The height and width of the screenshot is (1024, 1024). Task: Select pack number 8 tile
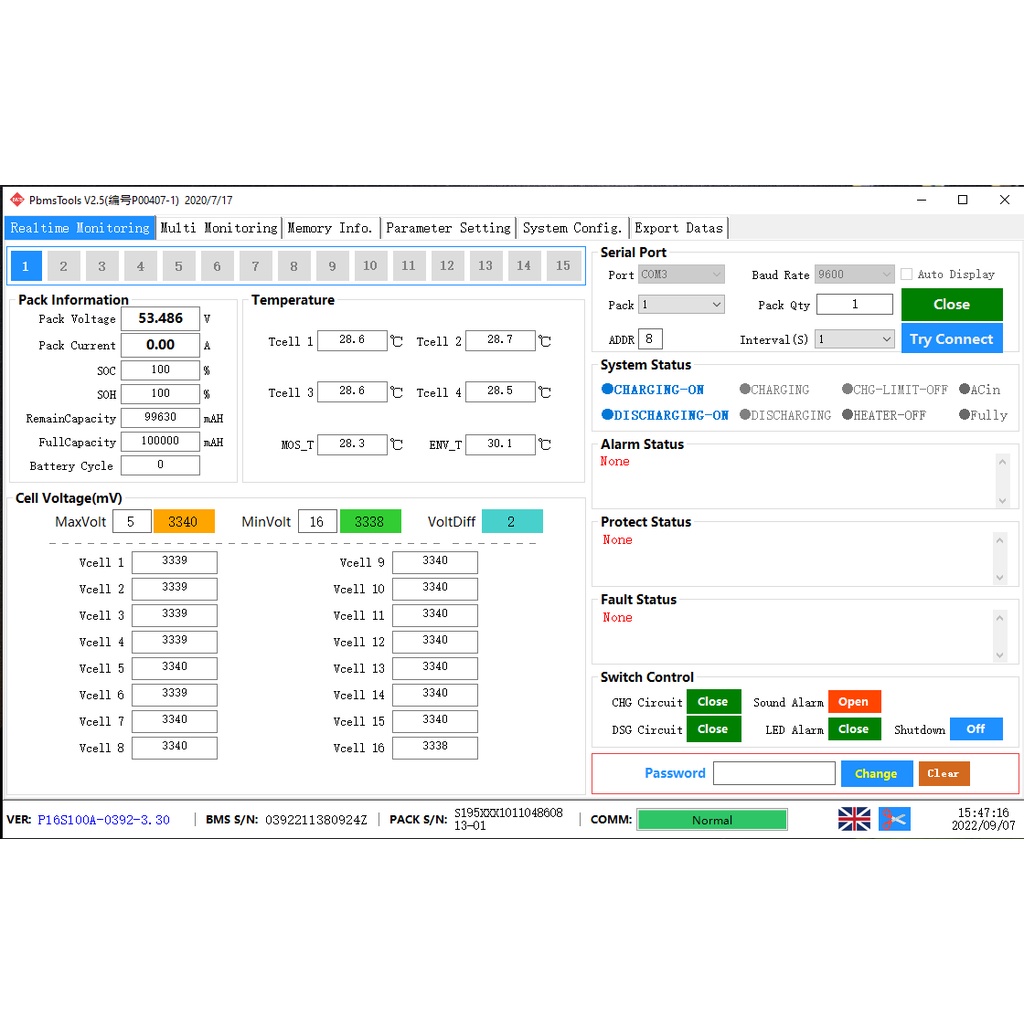click(294, 266)
